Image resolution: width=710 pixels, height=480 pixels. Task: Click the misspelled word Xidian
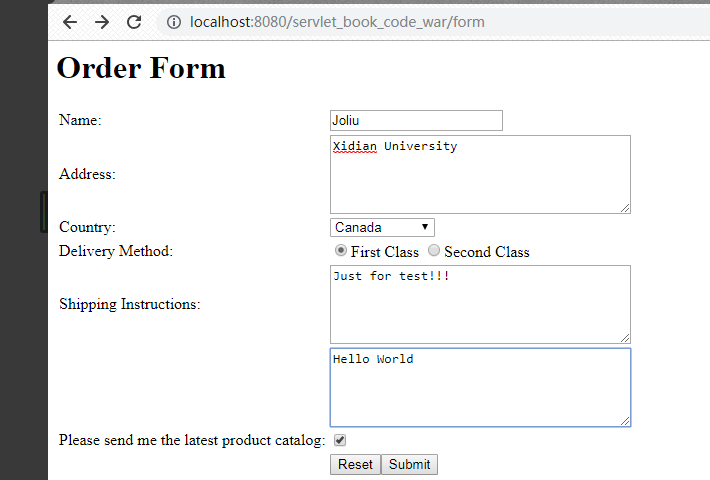354,146
